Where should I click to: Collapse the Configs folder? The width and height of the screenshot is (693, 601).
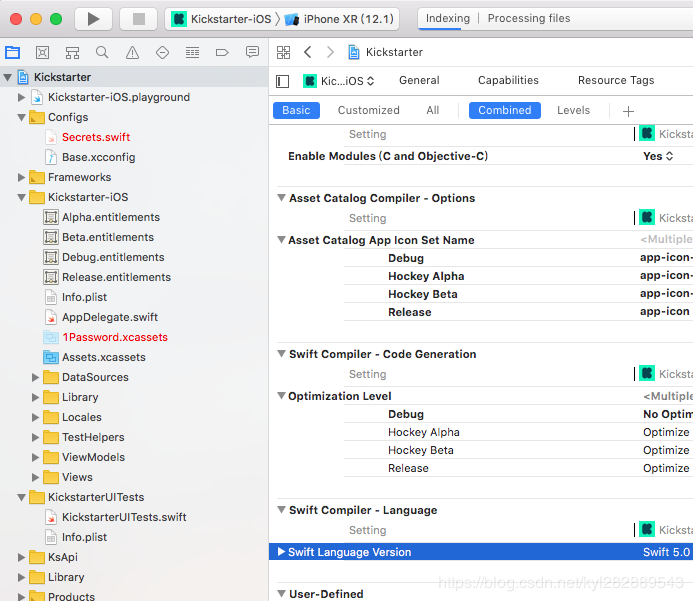point(21,117)
